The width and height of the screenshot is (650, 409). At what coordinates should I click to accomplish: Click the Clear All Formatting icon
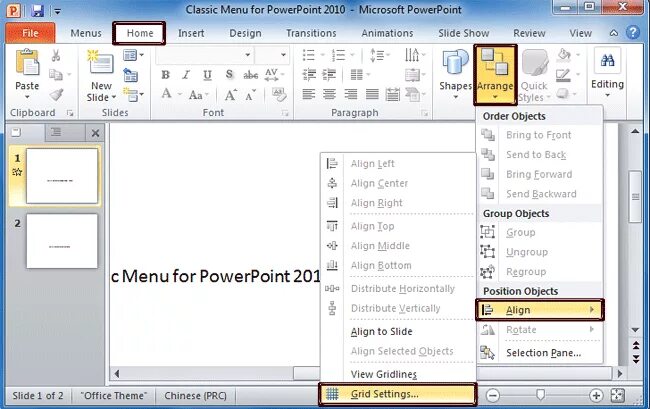coord(279,95)
